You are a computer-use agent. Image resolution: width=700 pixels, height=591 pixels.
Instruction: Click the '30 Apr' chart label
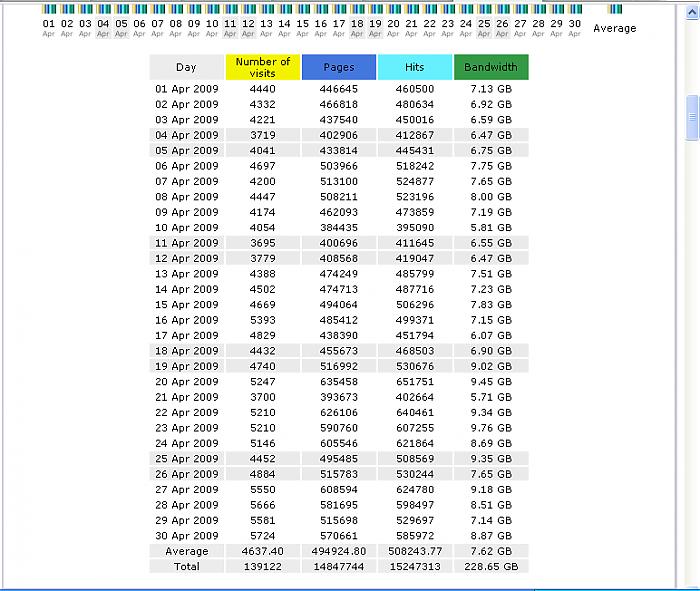[575, 28]
